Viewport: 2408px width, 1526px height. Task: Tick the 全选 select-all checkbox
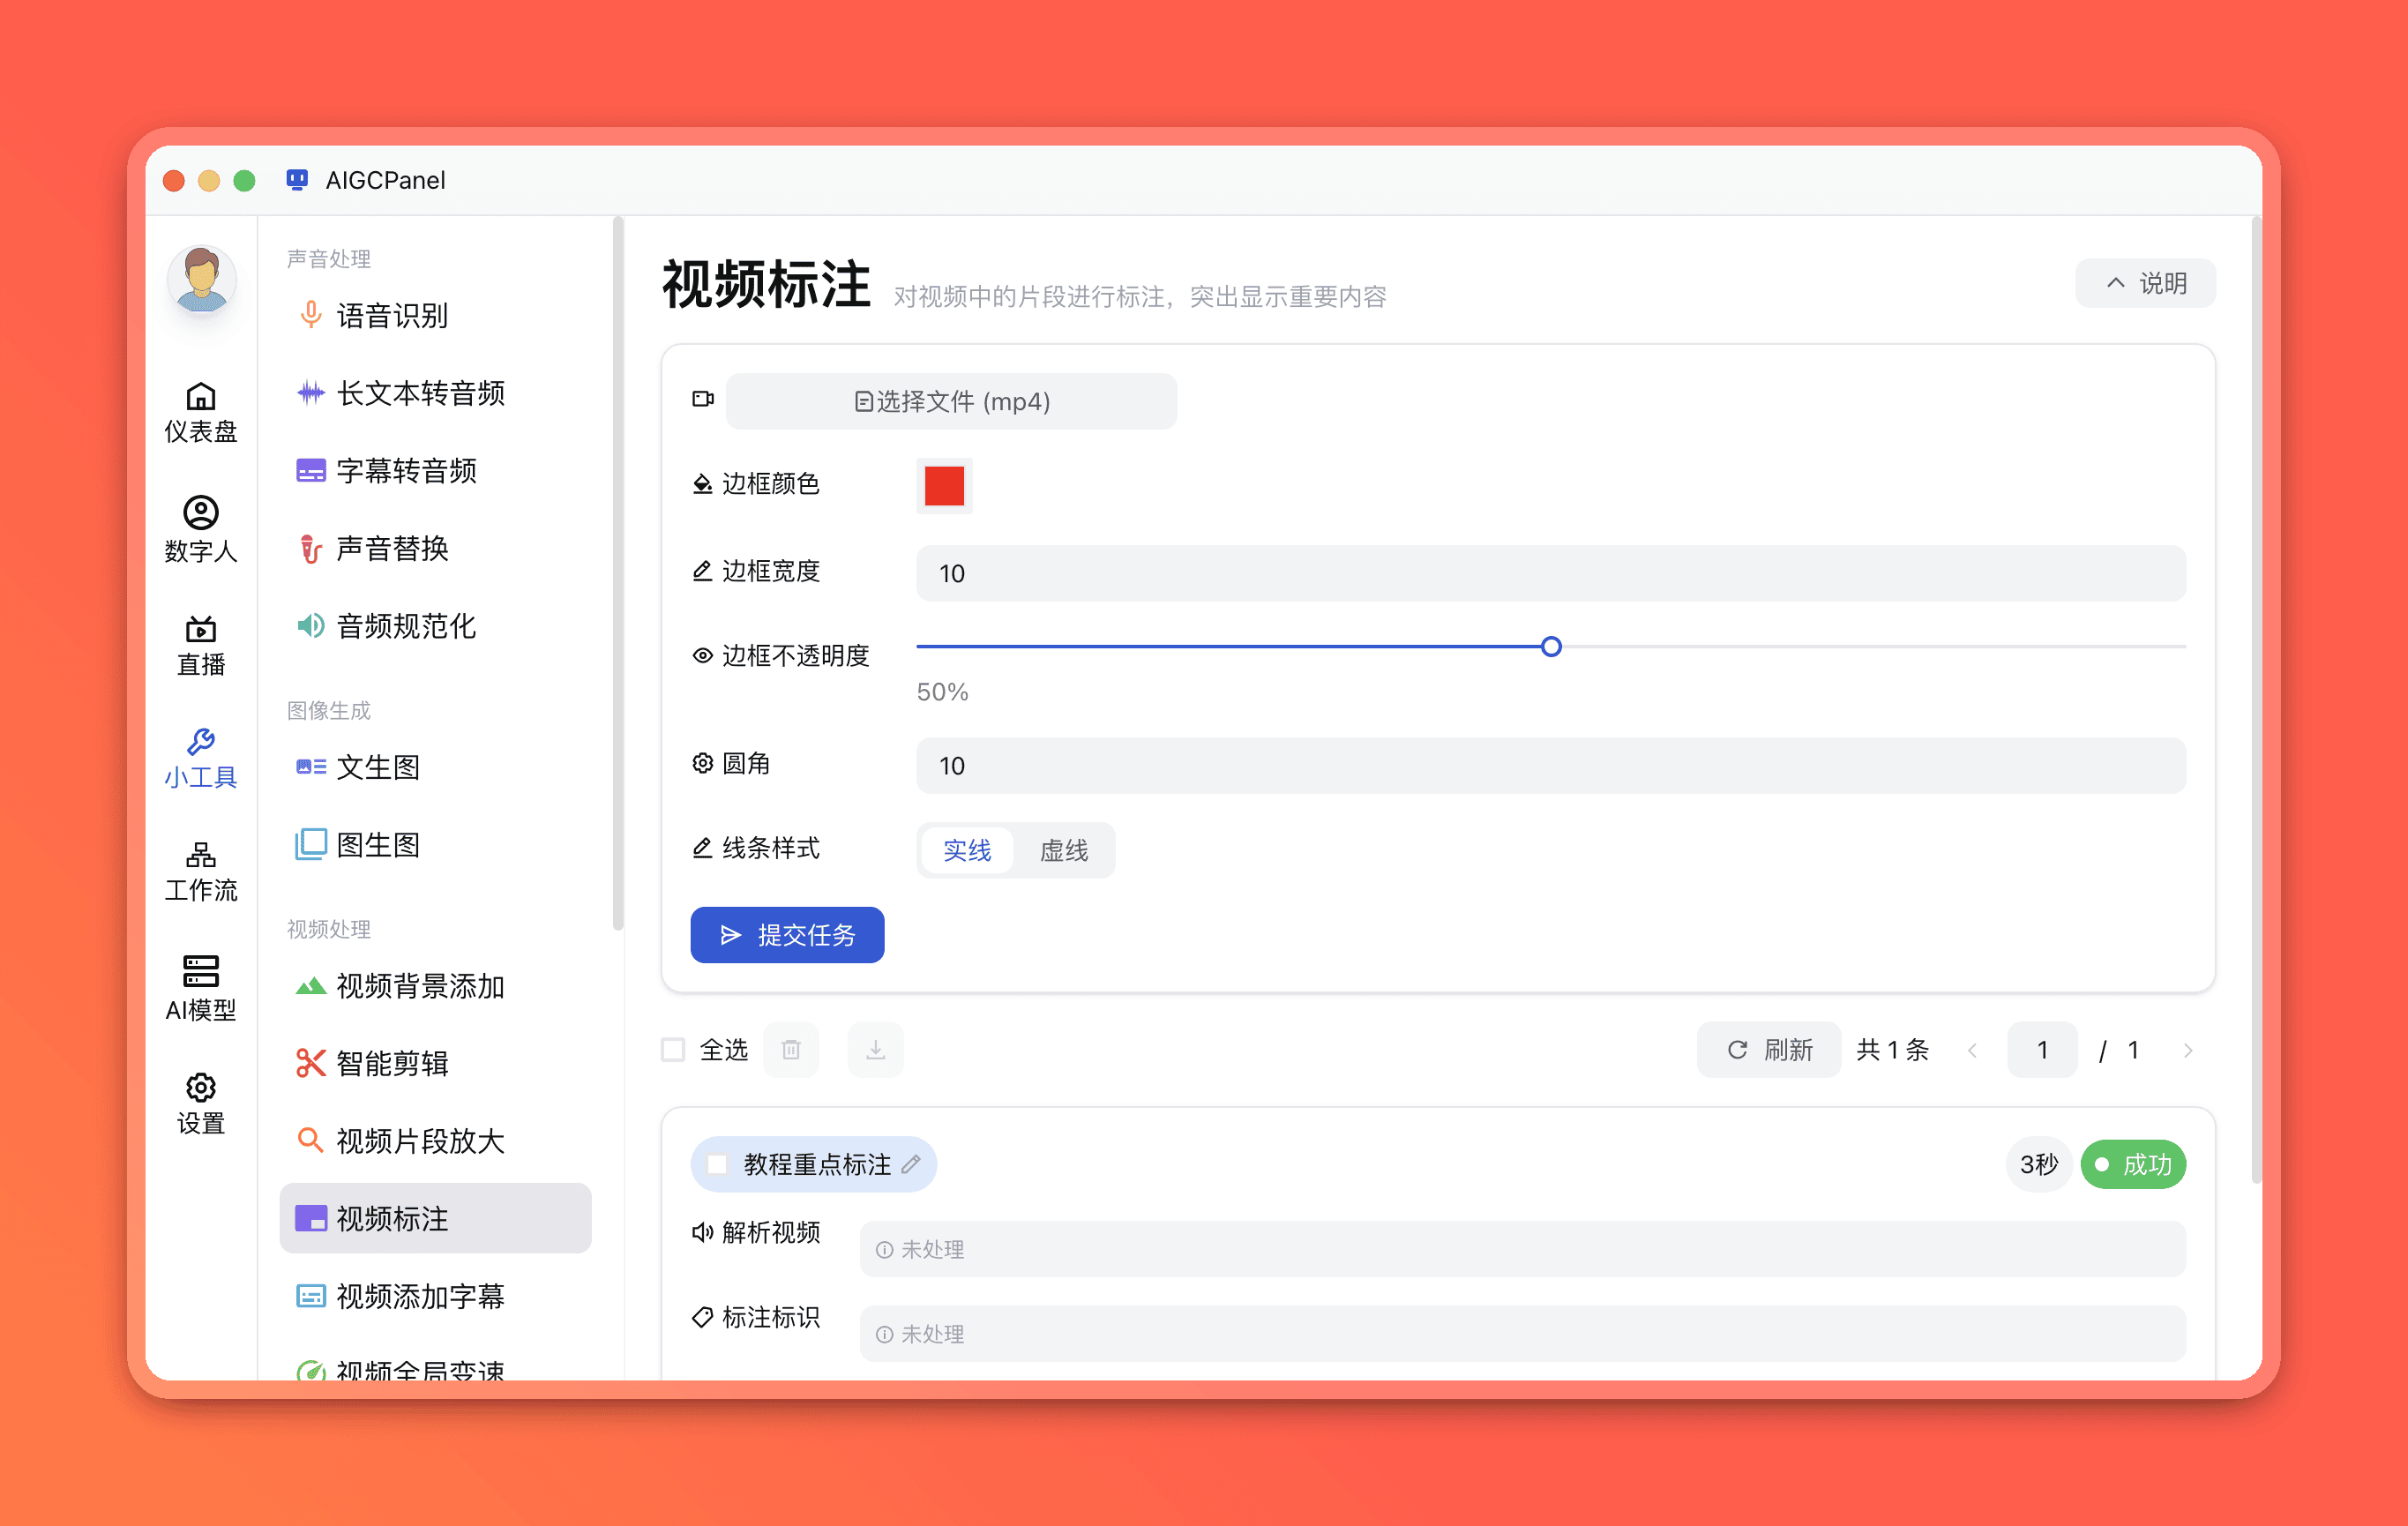pos(673,1050)
